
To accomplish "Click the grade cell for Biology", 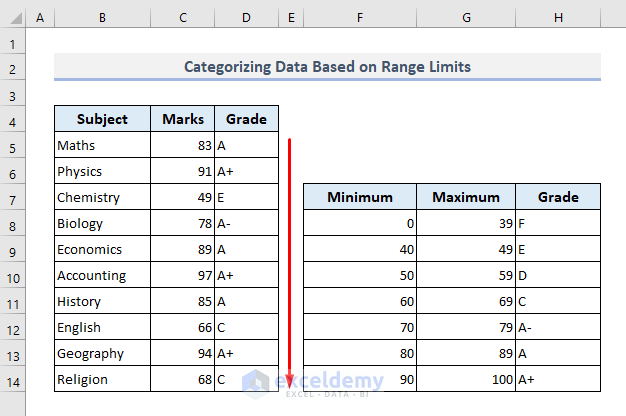I will click(246, 223).
